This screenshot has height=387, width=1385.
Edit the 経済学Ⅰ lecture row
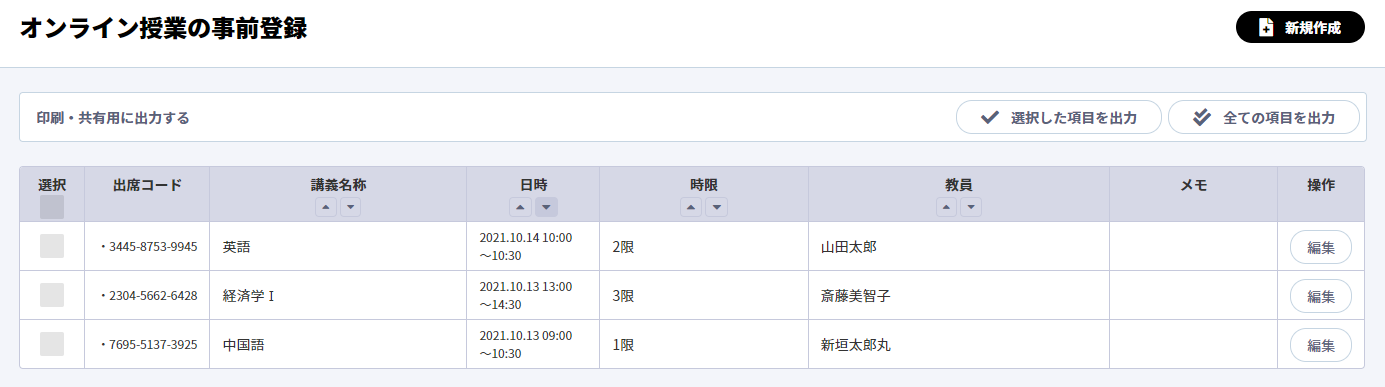tap(1321, 296)
